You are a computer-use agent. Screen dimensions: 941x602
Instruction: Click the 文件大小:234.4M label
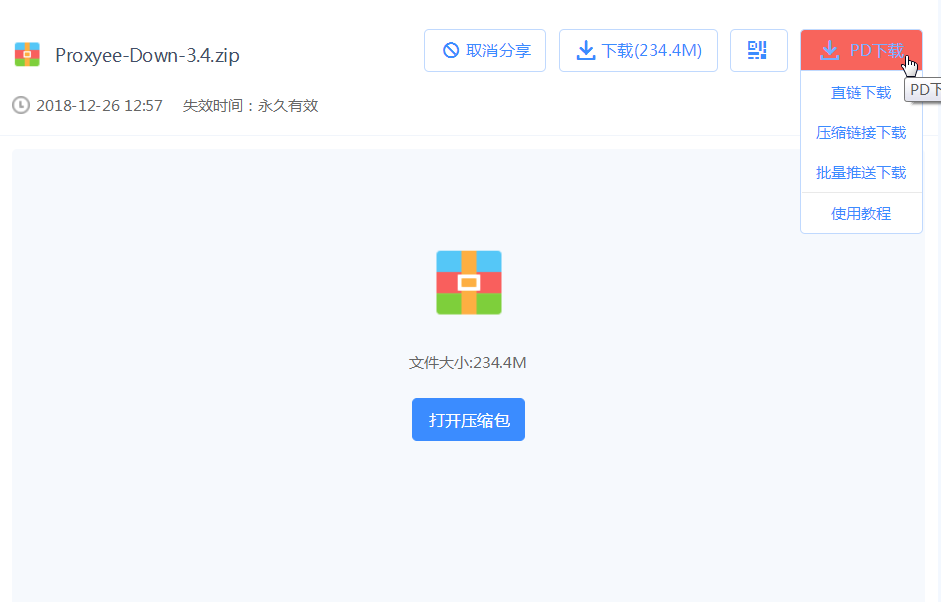pos(468,363)
